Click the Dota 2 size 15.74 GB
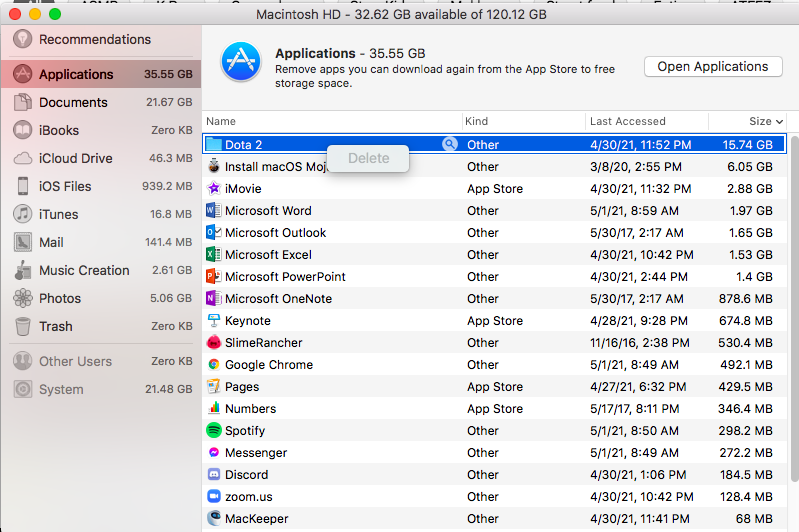The height and width of the screenshot is (532, 799). click(x=748, y=145)
